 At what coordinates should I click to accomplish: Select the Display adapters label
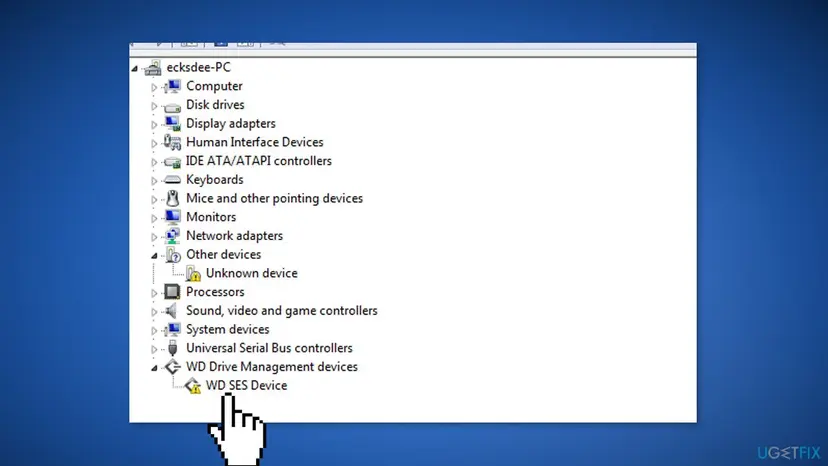pyautogui.click(x=231, y=124)
